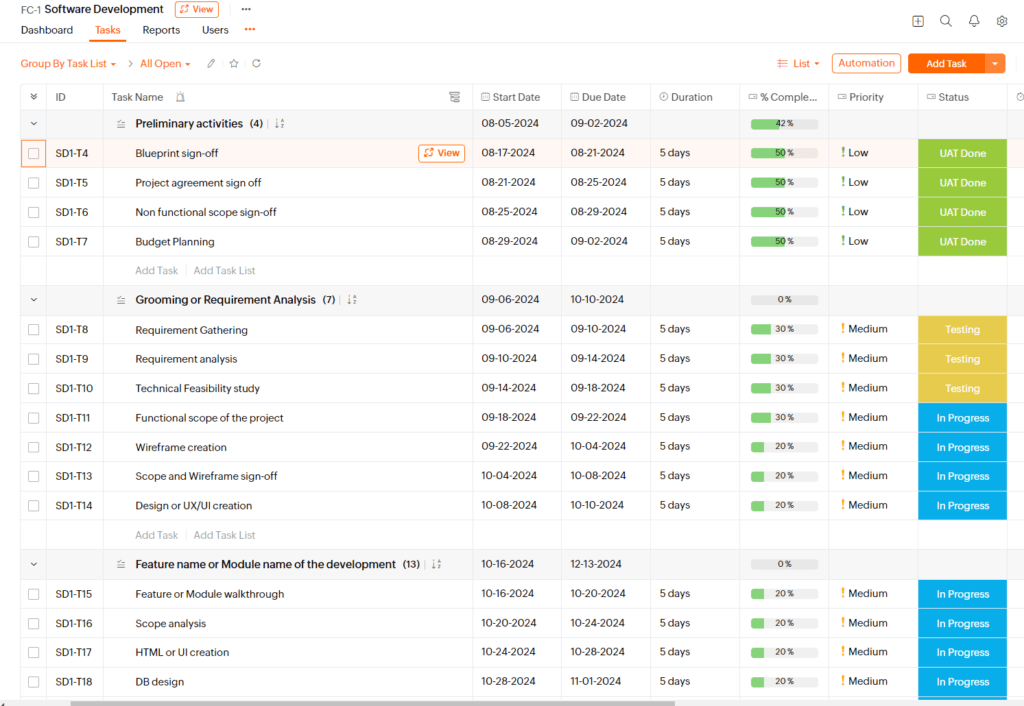Image resolution: width=1024 pixels, height=706 pixels.
Task: Click the 50% progress bar for SD1-T5
Action: 784,183
